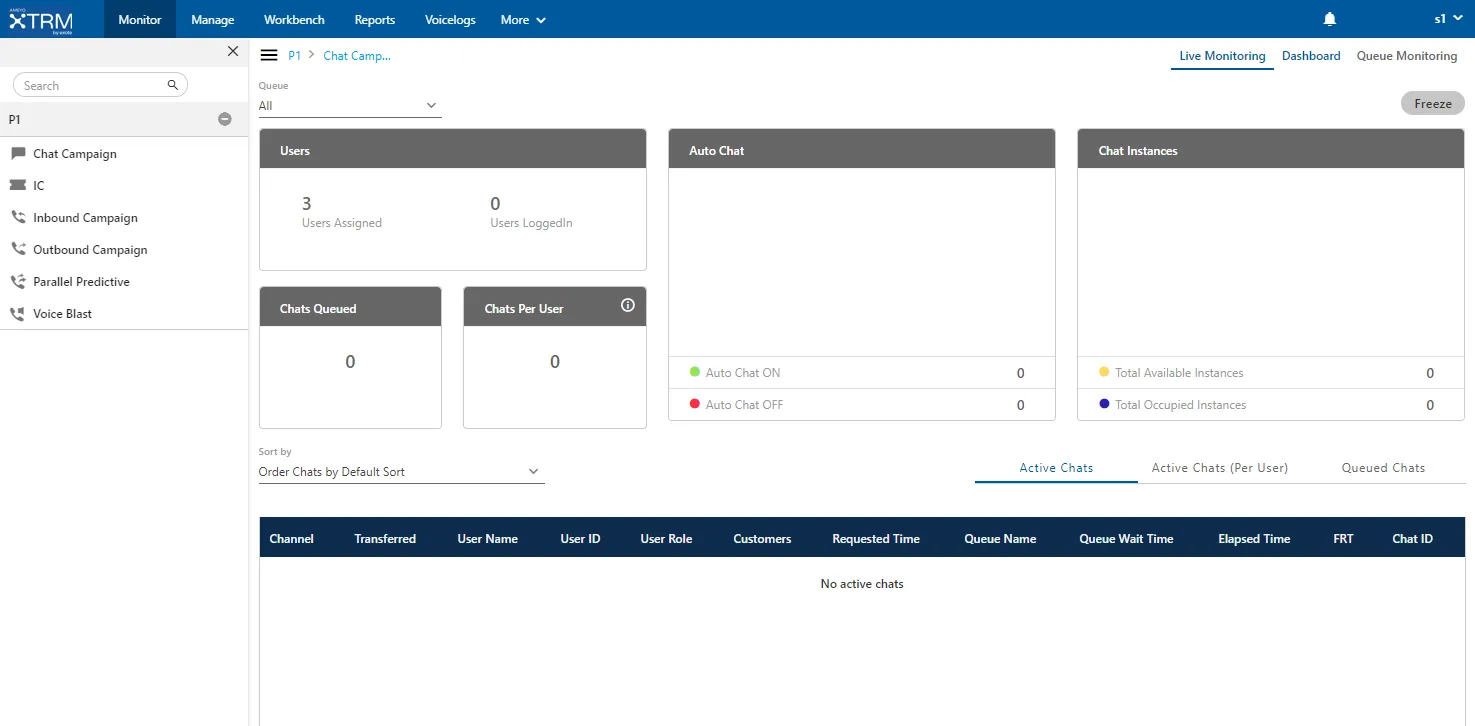Select the Active Chats tab

pyautogui.click(x=1056, y=468)
